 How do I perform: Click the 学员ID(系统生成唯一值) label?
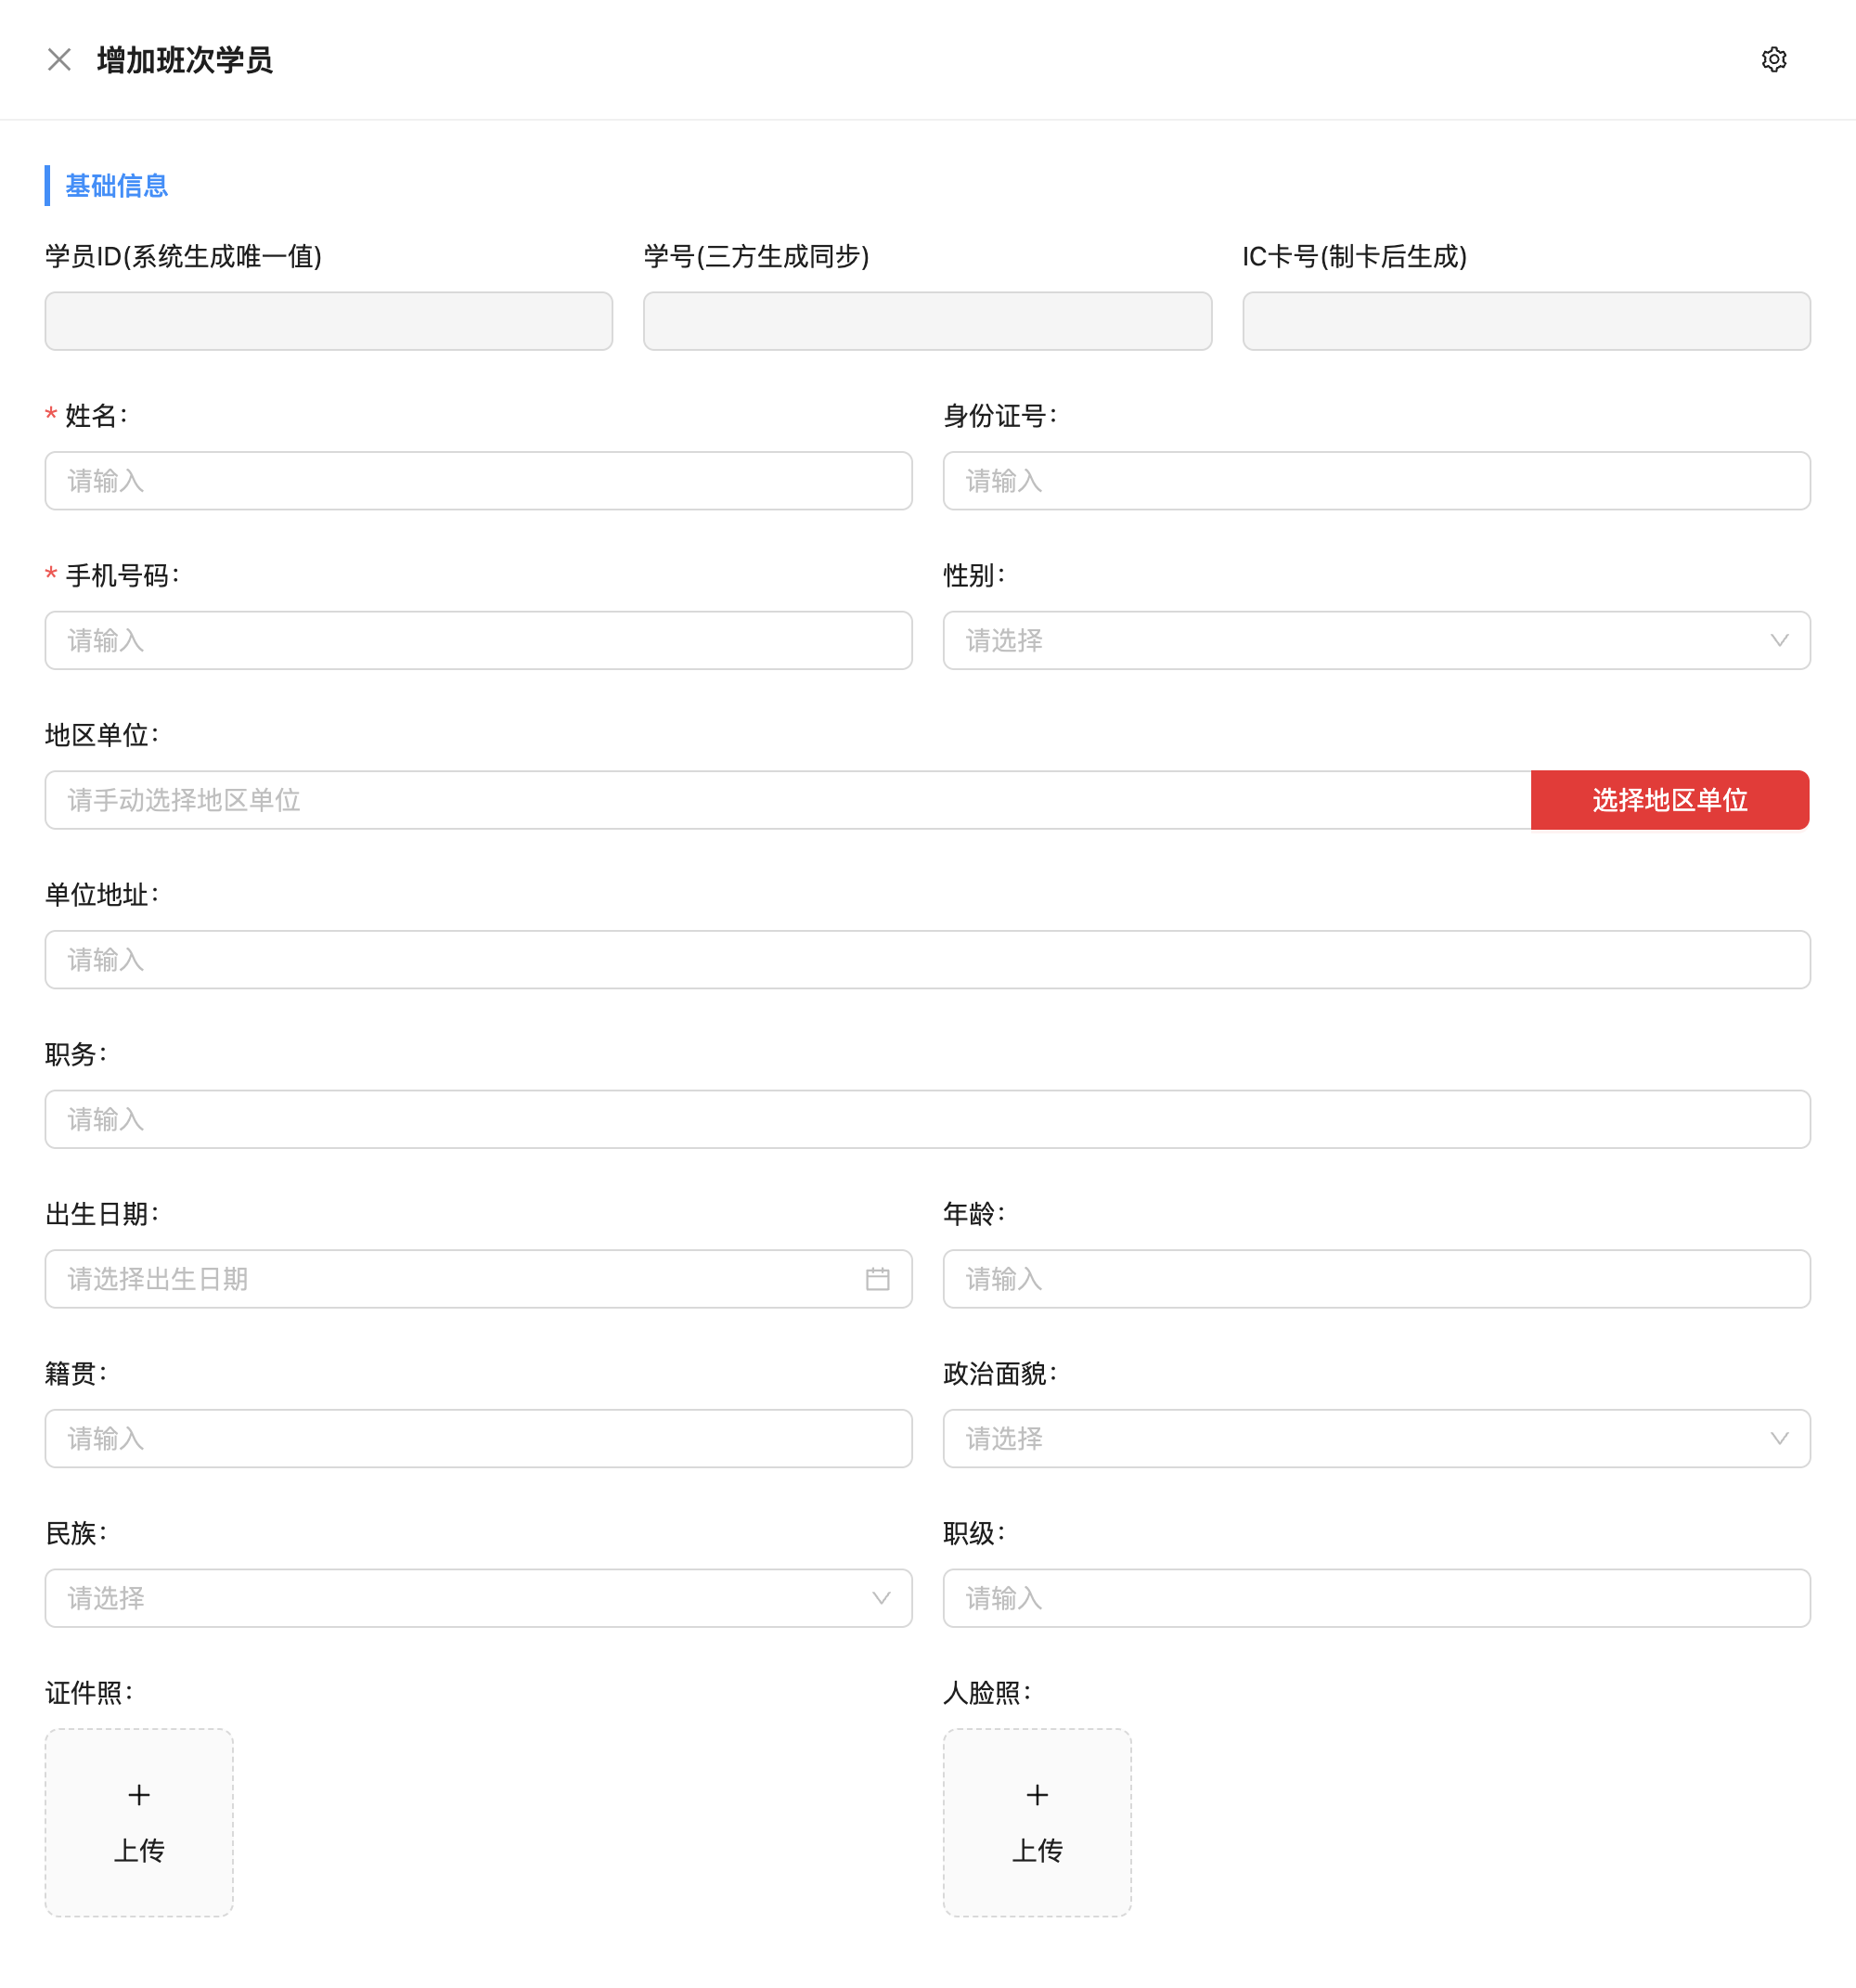pyautogui.click(x=183, y=257)
